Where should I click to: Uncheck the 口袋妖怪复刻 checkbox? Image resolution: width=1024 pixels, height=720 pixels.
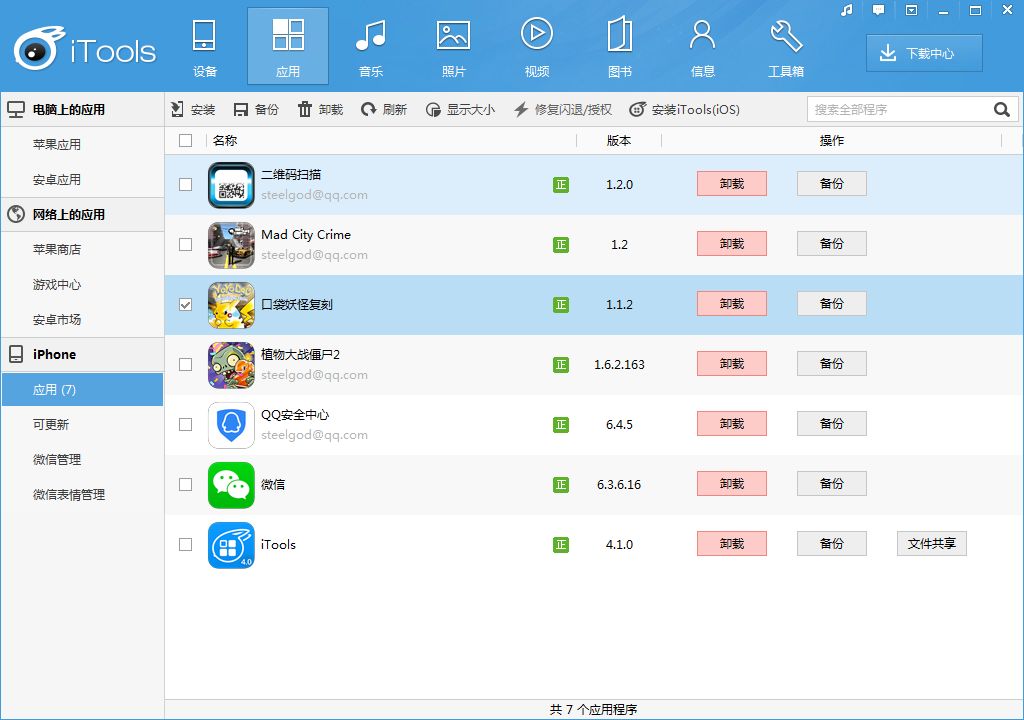(185, 304)
